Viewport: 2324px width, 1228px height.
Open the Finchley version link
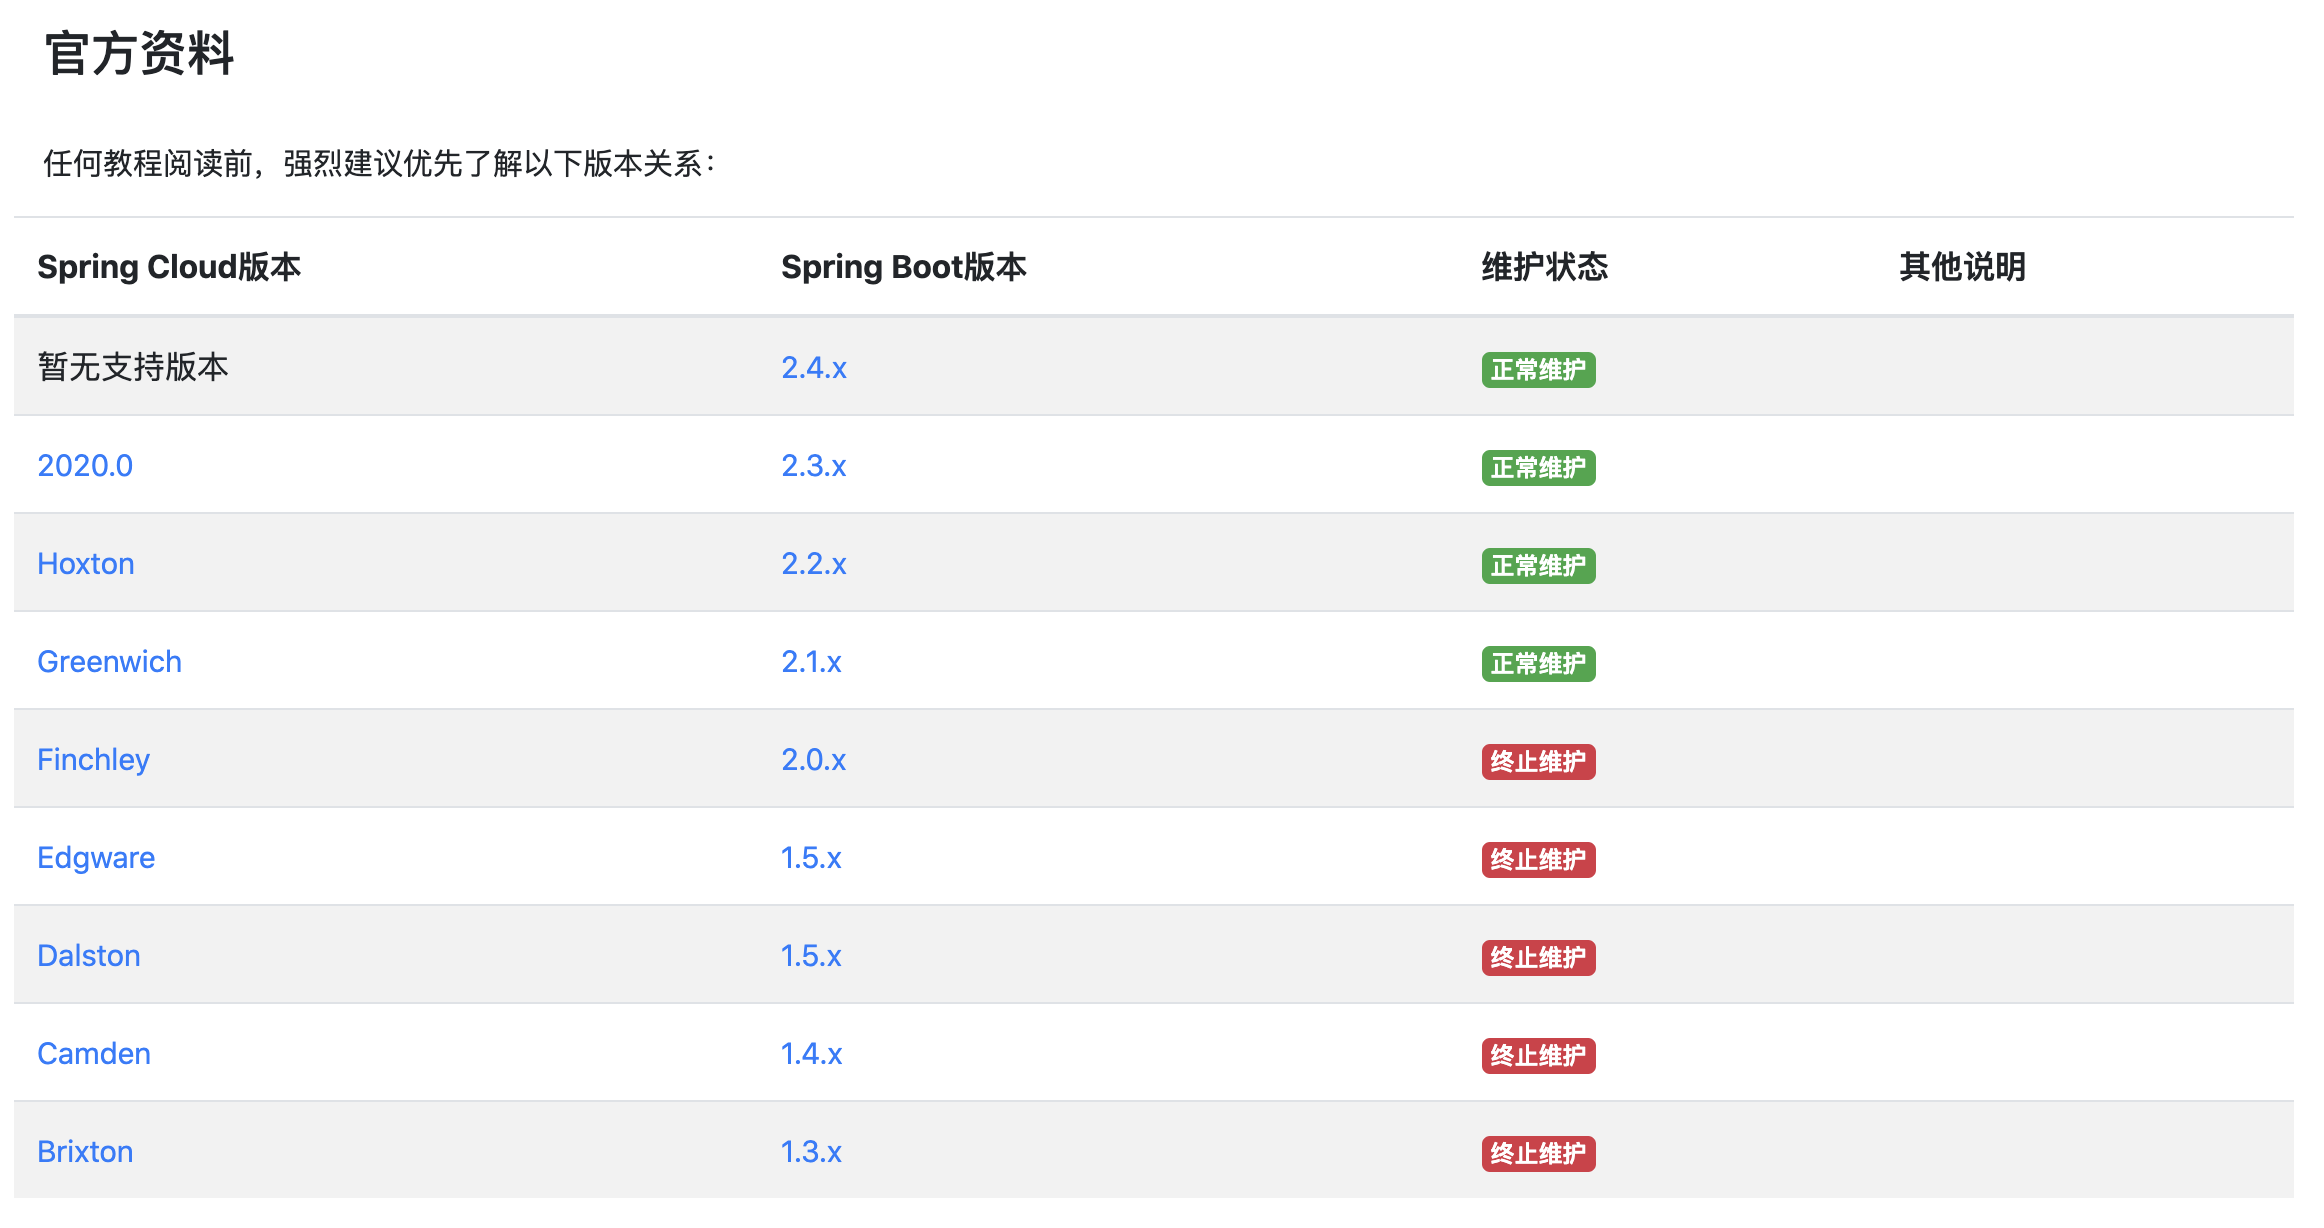[x=93, y=760]
